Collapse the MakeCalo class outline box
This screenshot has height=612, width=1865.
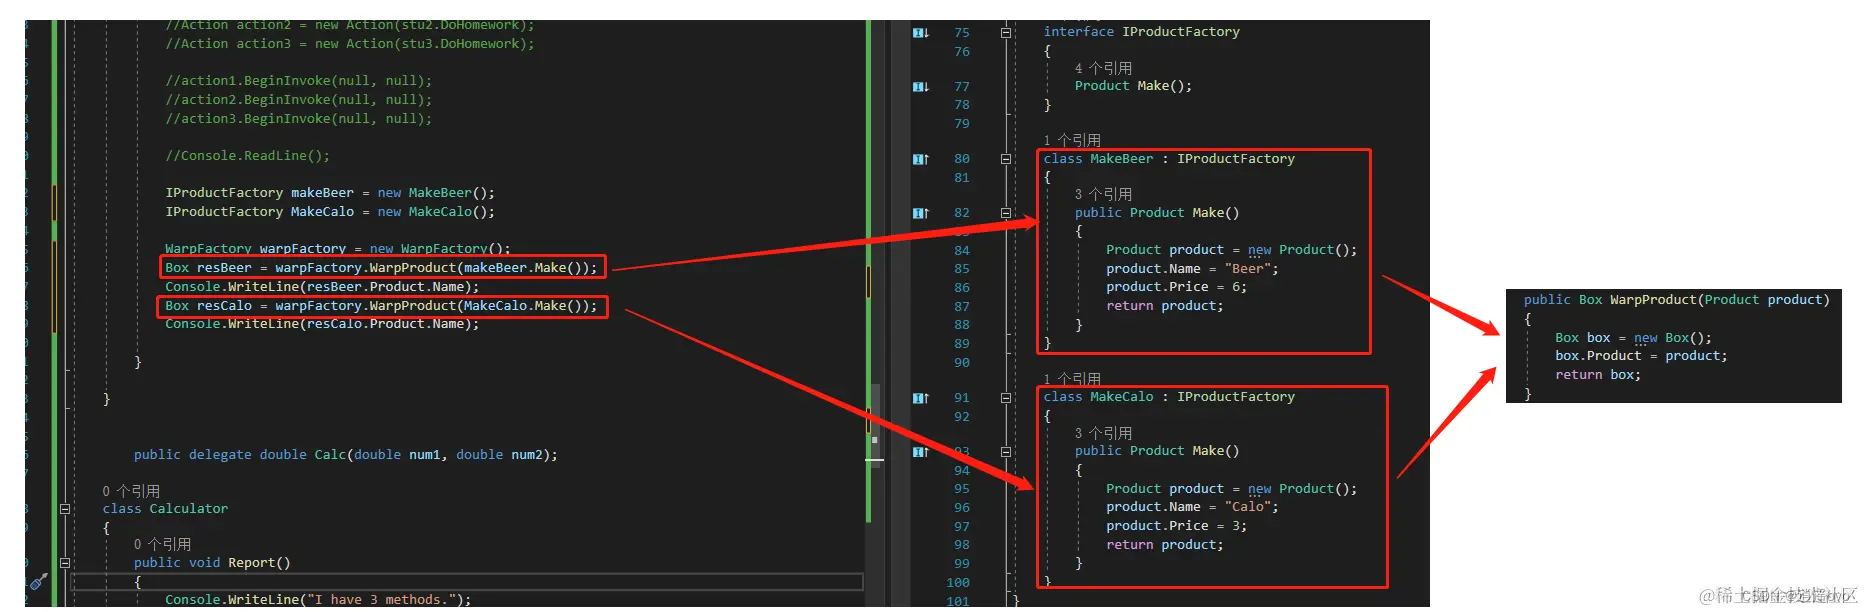(1006, 398)
